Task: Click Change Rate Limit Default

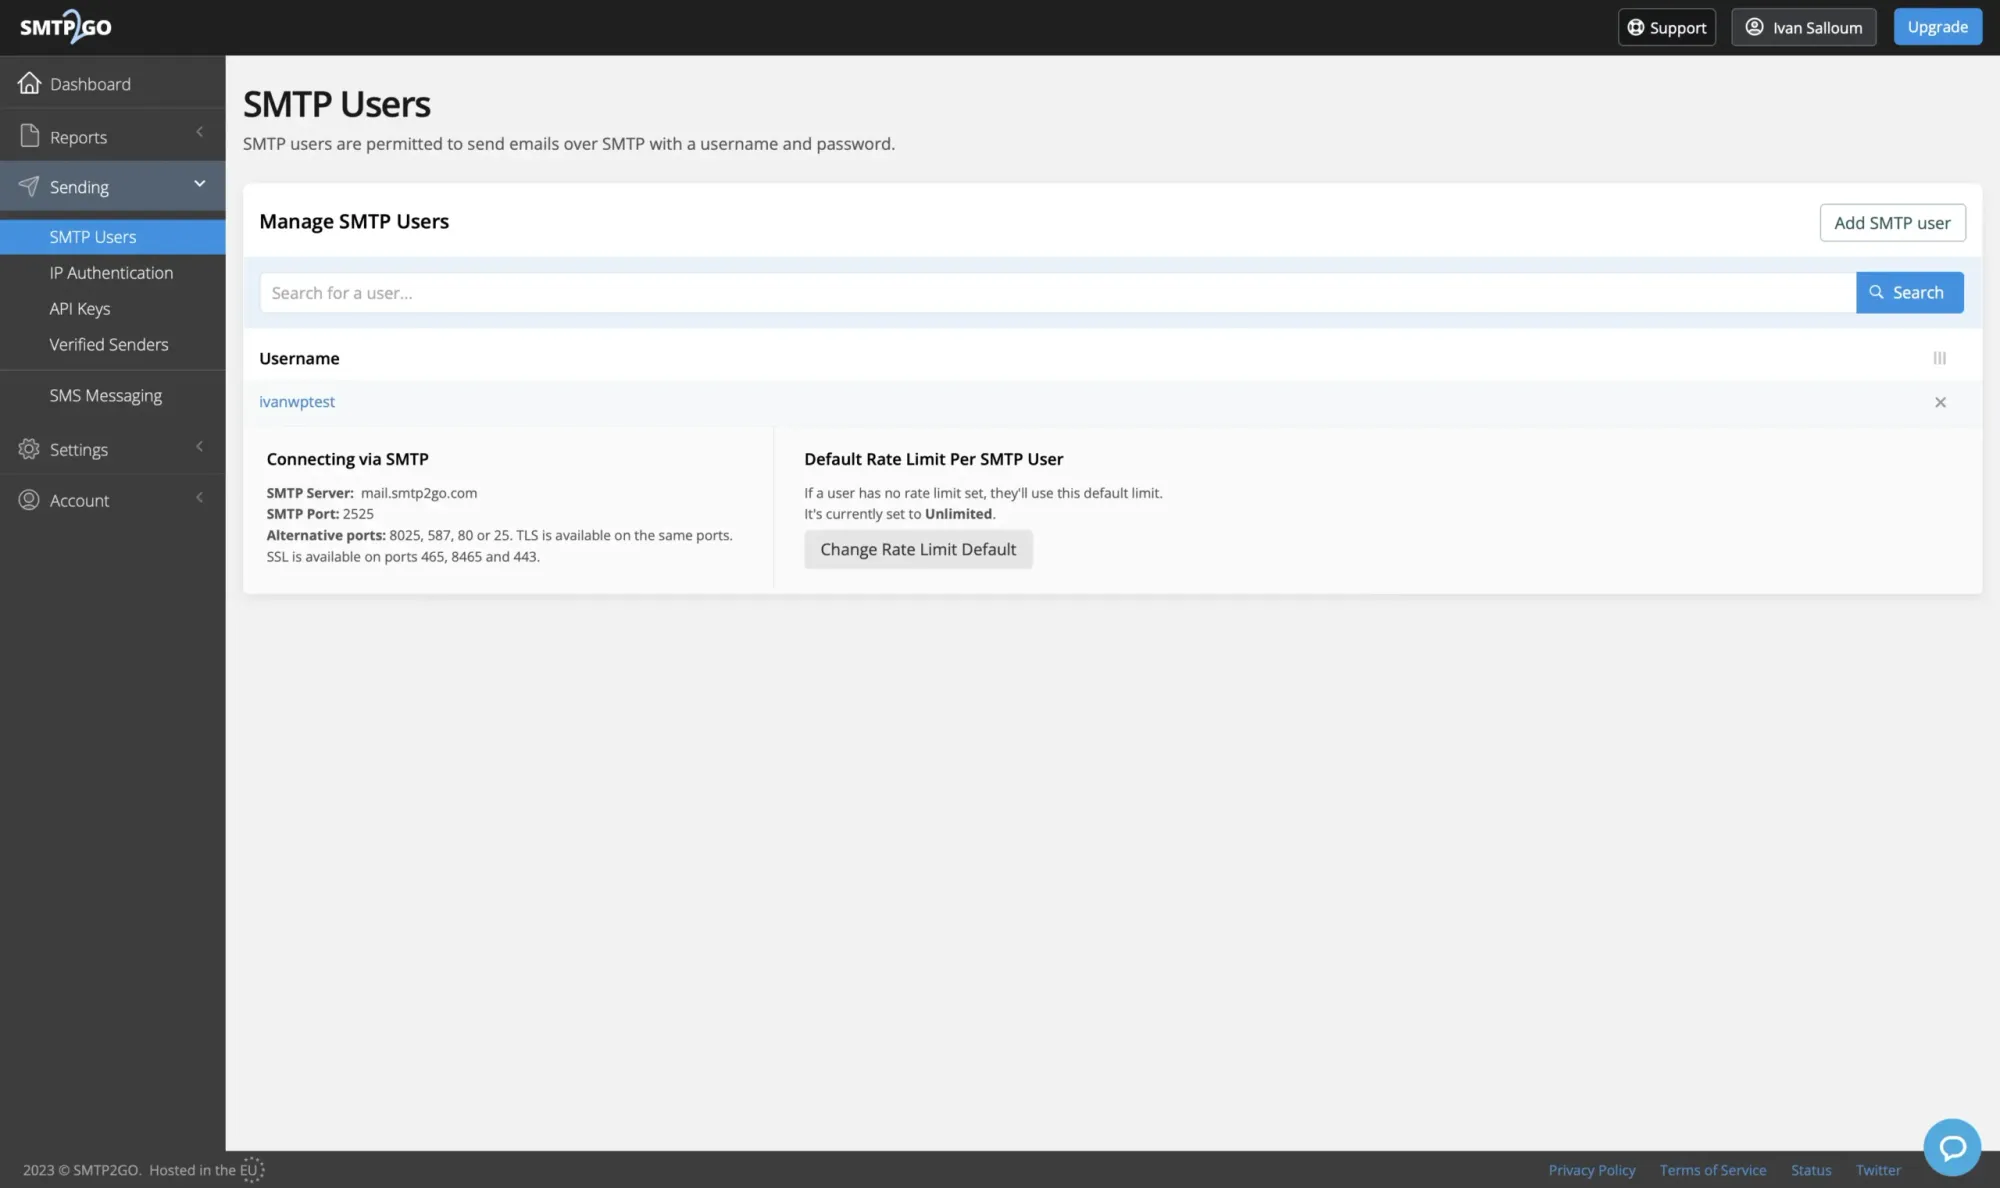Action: (x=918, y=549)
